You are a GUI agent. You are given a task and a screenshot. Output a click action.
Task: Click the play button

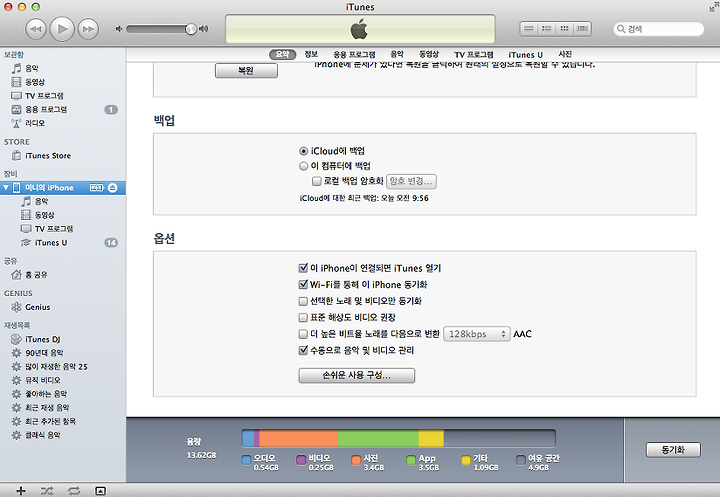coord(62,29)
